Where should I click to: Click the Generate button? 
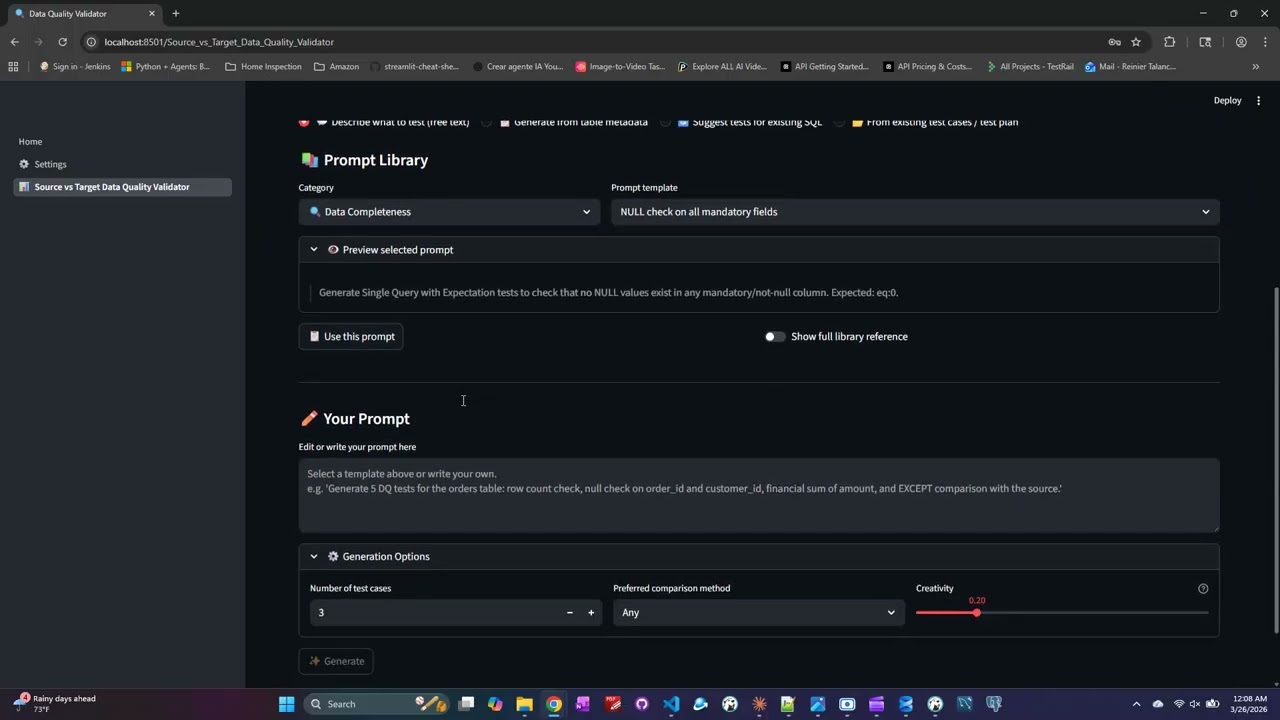pos(336,661)
